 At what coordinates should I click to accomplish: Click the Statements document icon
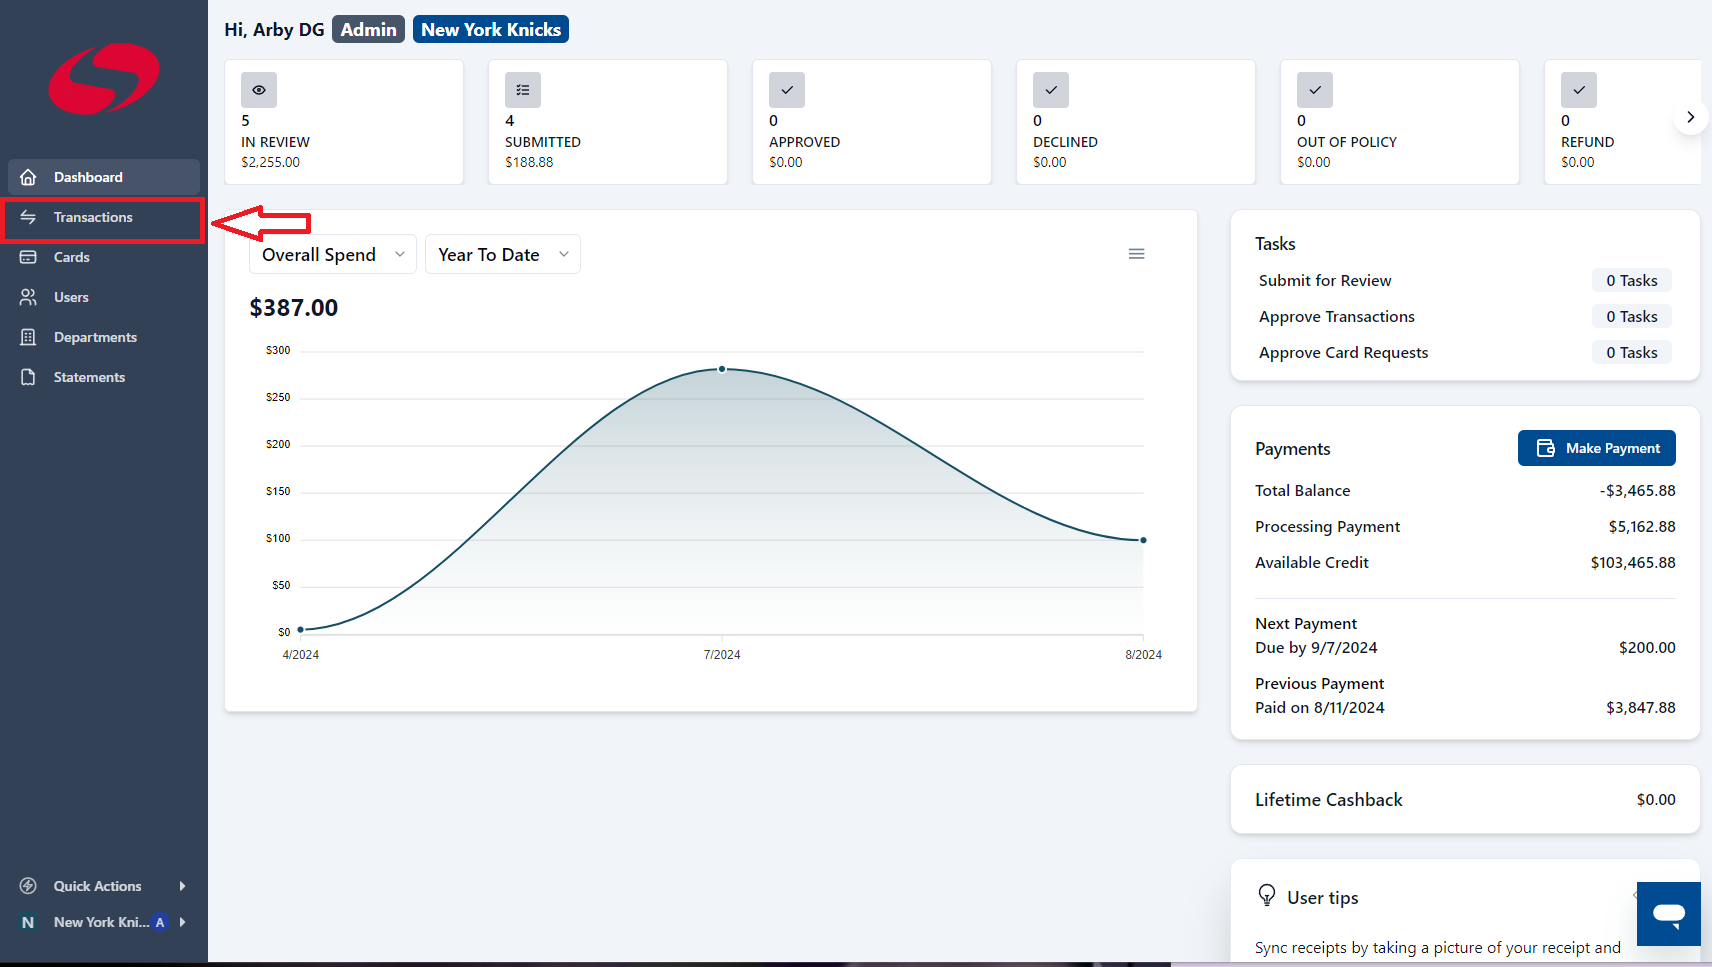click(28, 377)
